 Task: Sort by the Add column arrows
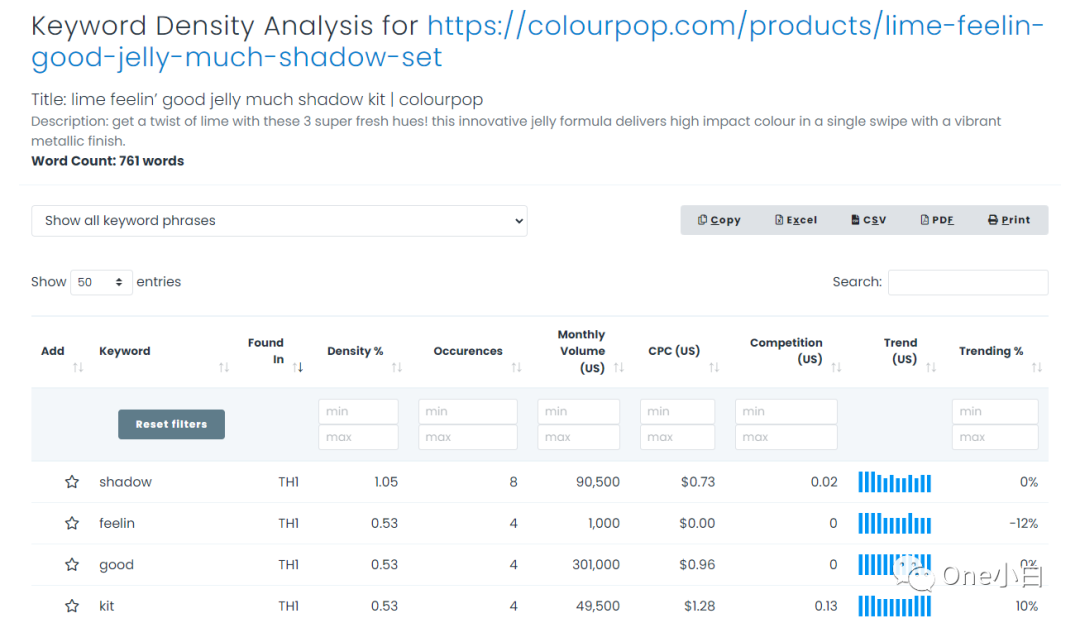click(78, 368)
